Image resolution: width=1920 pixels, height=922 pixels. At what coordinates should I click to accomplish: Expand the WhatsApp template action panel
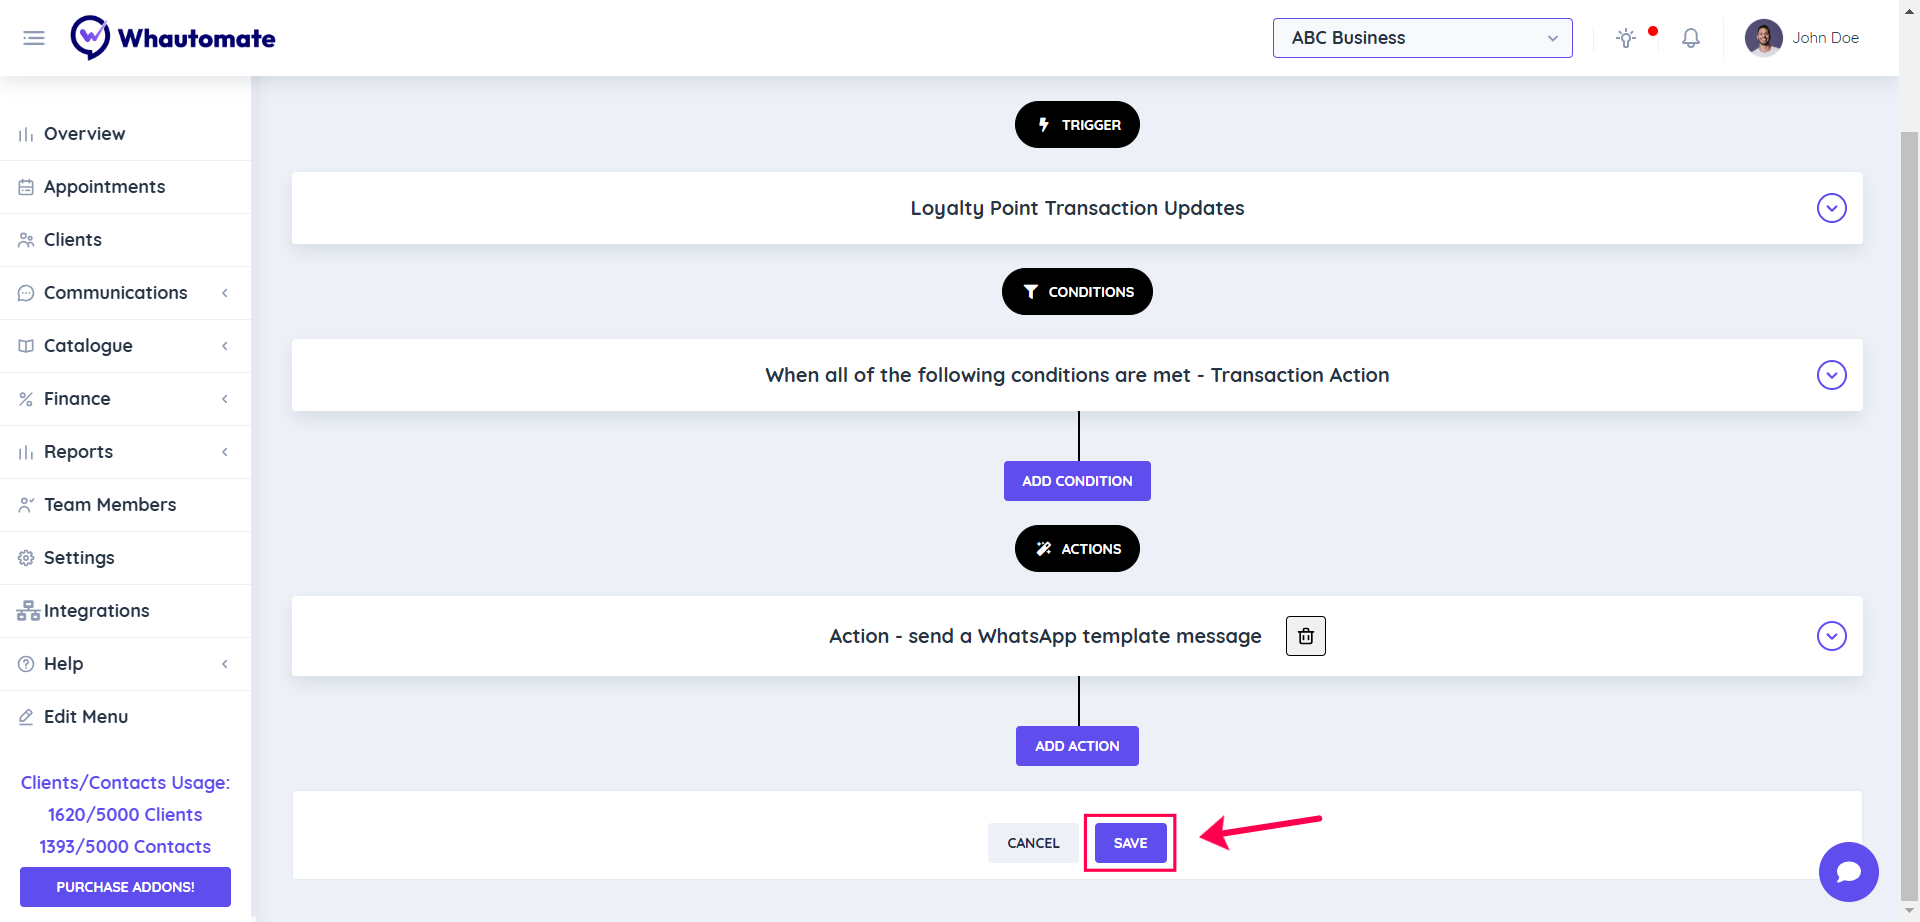coord(1831,636)
